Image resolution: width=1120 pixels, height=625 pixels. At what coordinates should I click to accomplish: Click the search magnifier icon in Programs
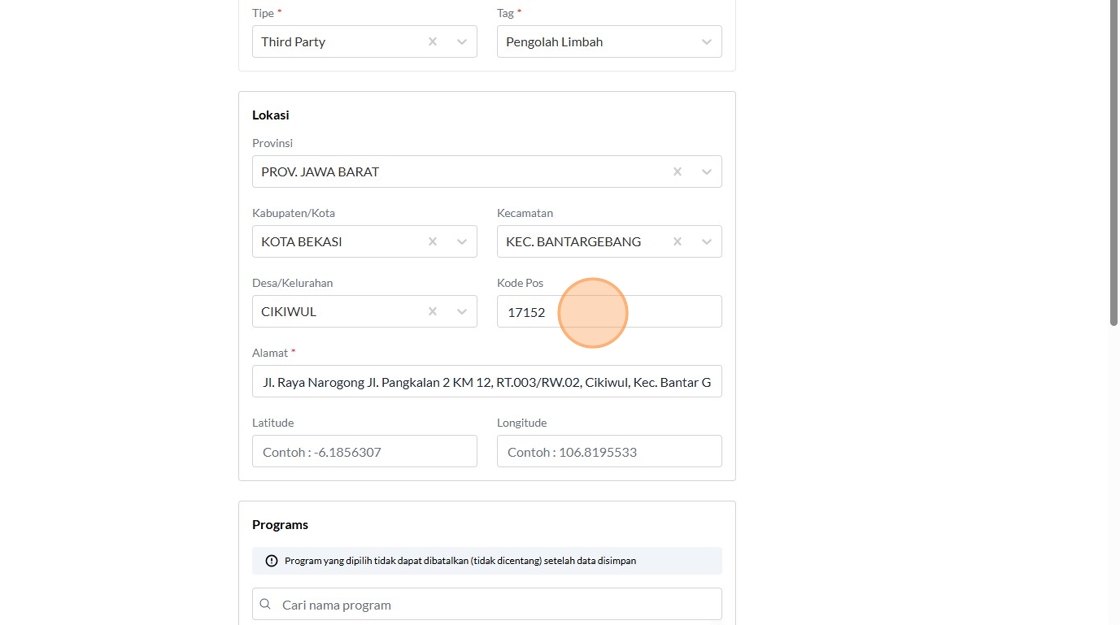click(265, 604)
